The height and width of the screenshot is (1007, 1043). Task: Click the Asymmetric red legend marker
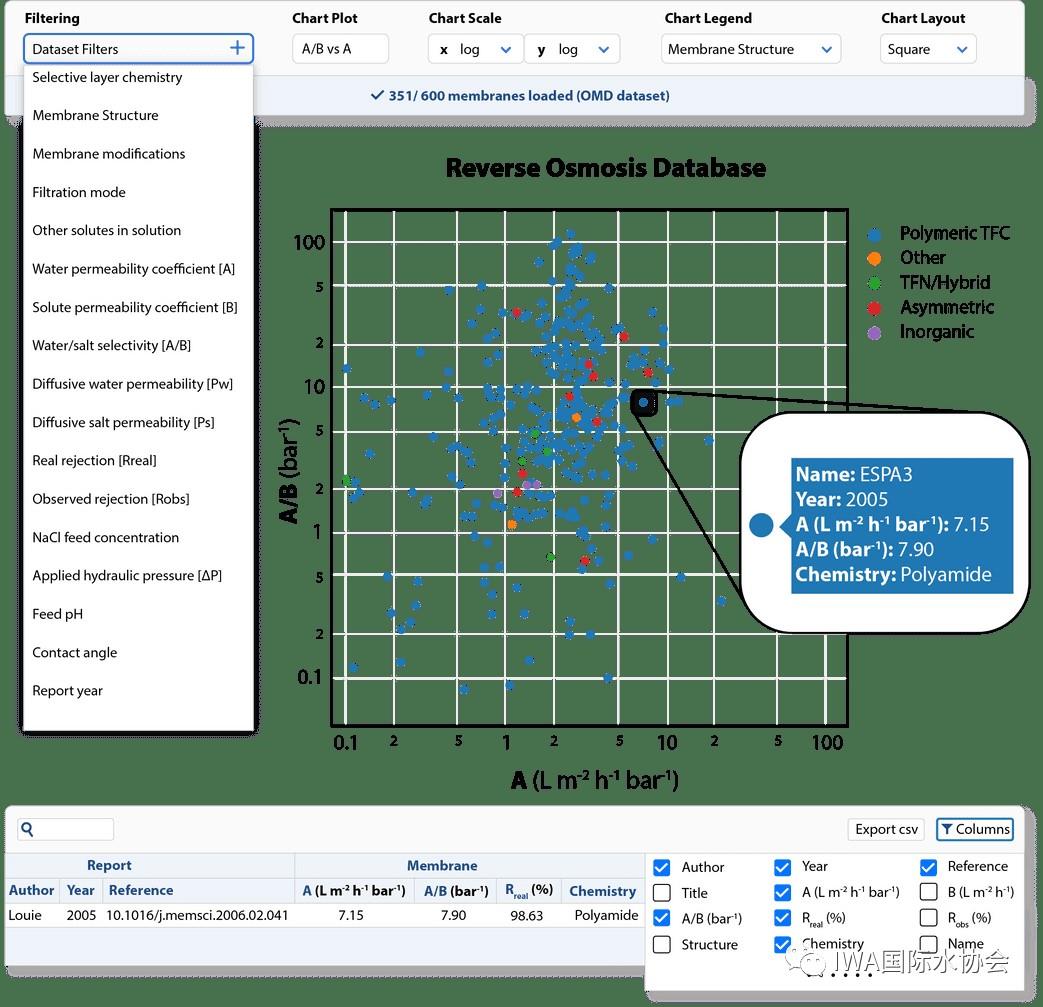click(876, 308)
